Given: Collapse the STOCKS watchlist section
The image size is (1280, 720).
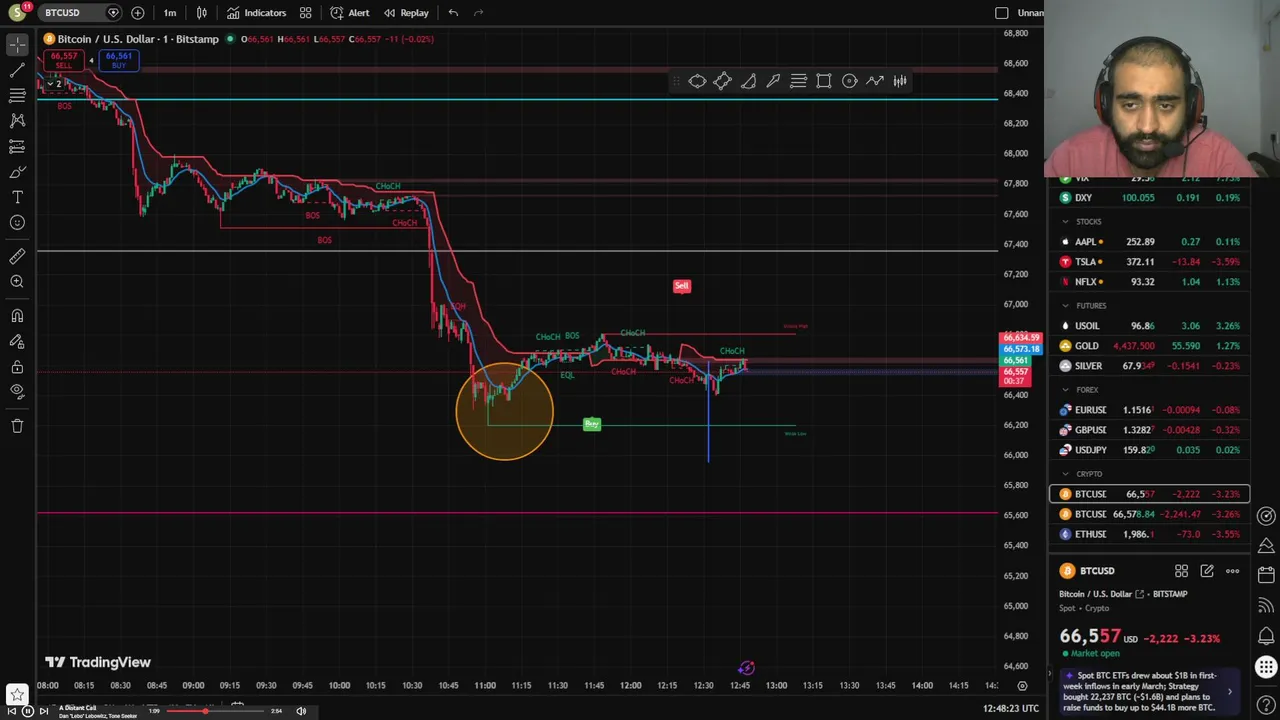Looking at the screenshot, I should click(1065, 221).
